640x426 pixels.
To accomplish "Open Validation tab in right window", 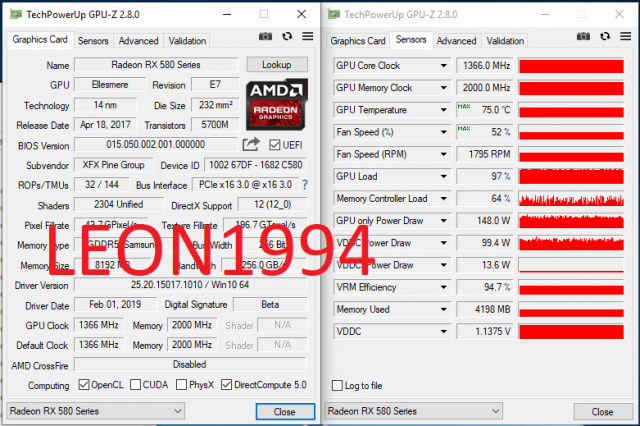I will [505, 41].
